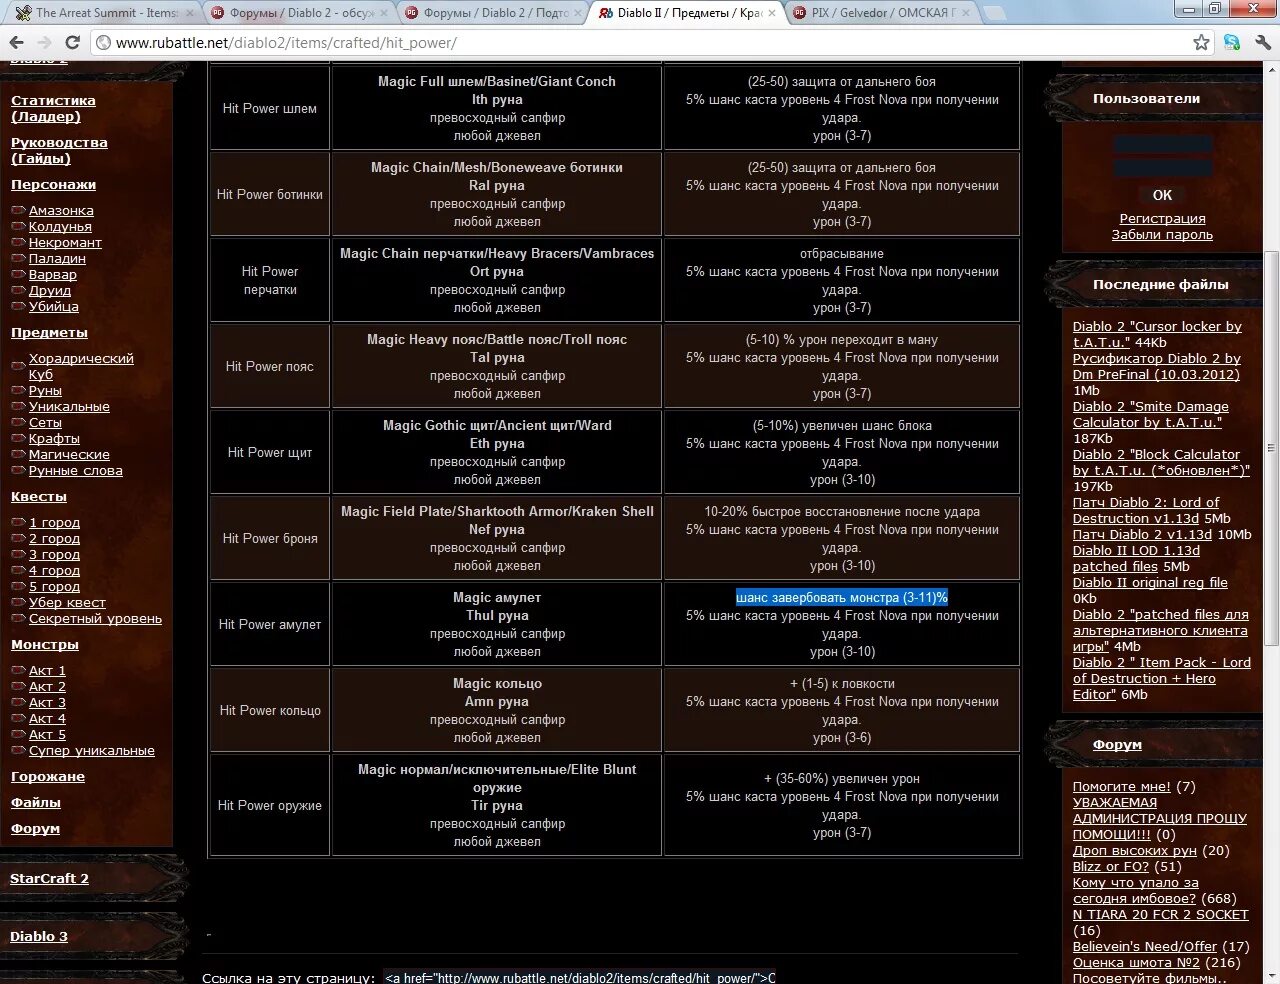Open the Smite Damage Calculator file link
The height and width of the screenshot is (984, 1280).
1151,415
